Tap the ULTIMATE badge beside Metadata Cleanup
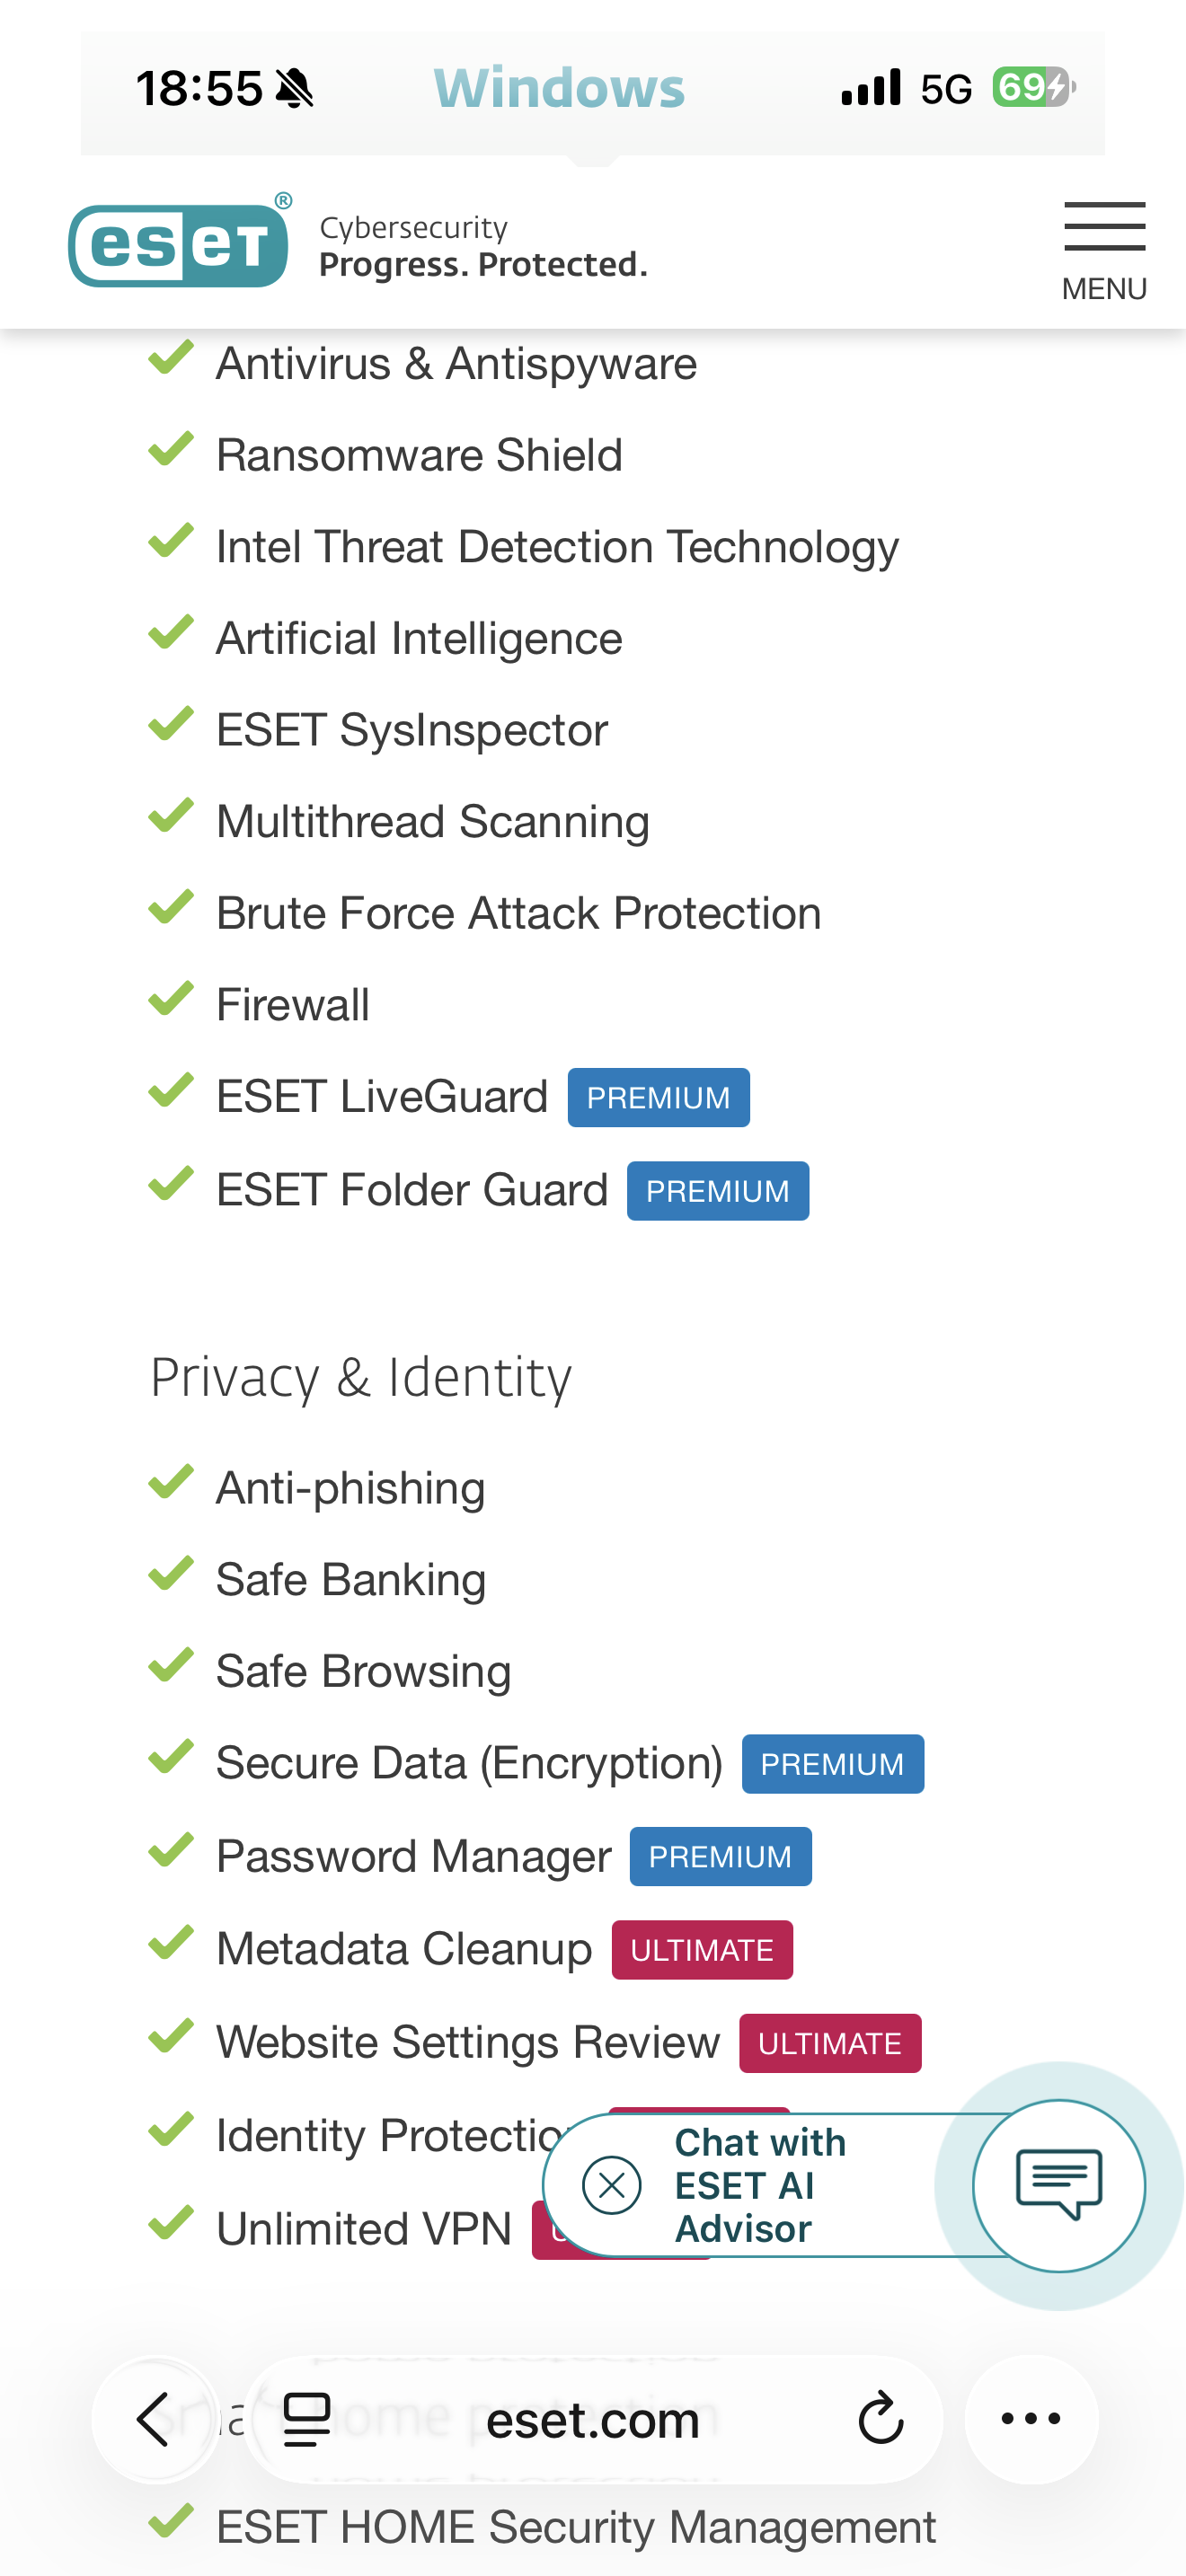This screenshot has width=1186, height=2576. 702,1950
